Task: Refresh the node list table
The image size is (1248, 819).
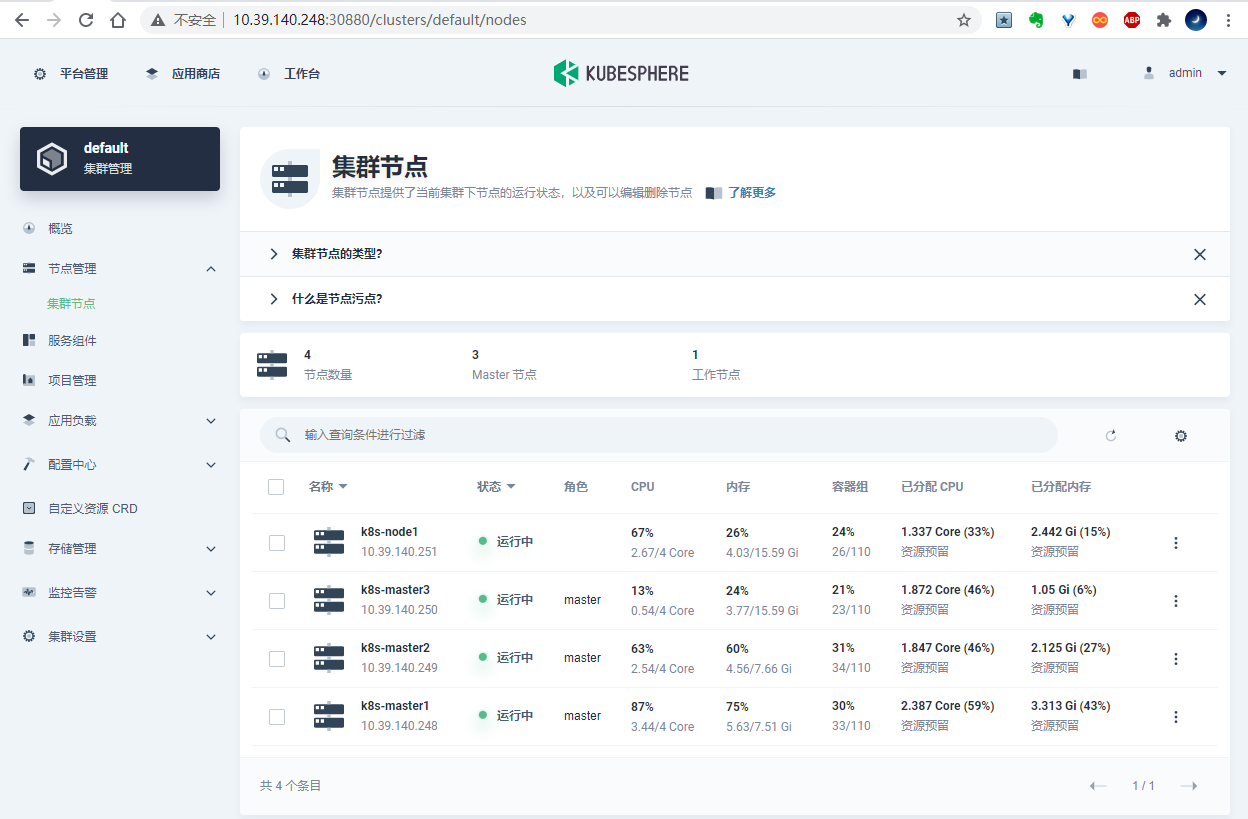Action: [x=1110, y=435]
